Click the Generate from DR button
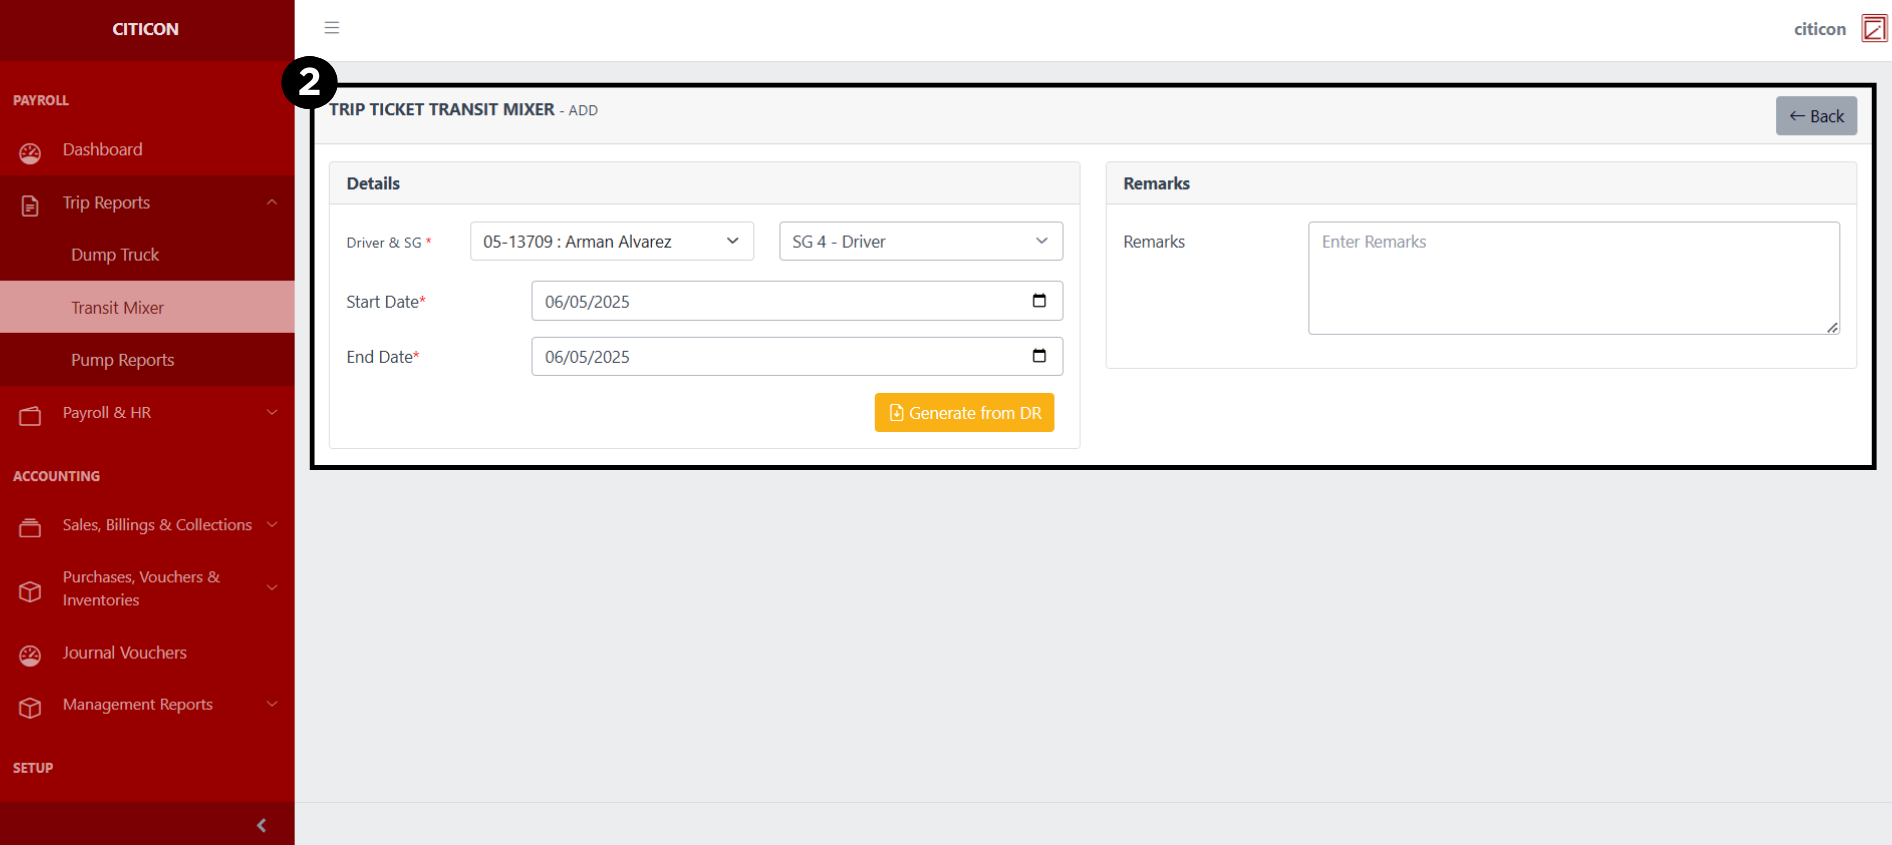 964,413
